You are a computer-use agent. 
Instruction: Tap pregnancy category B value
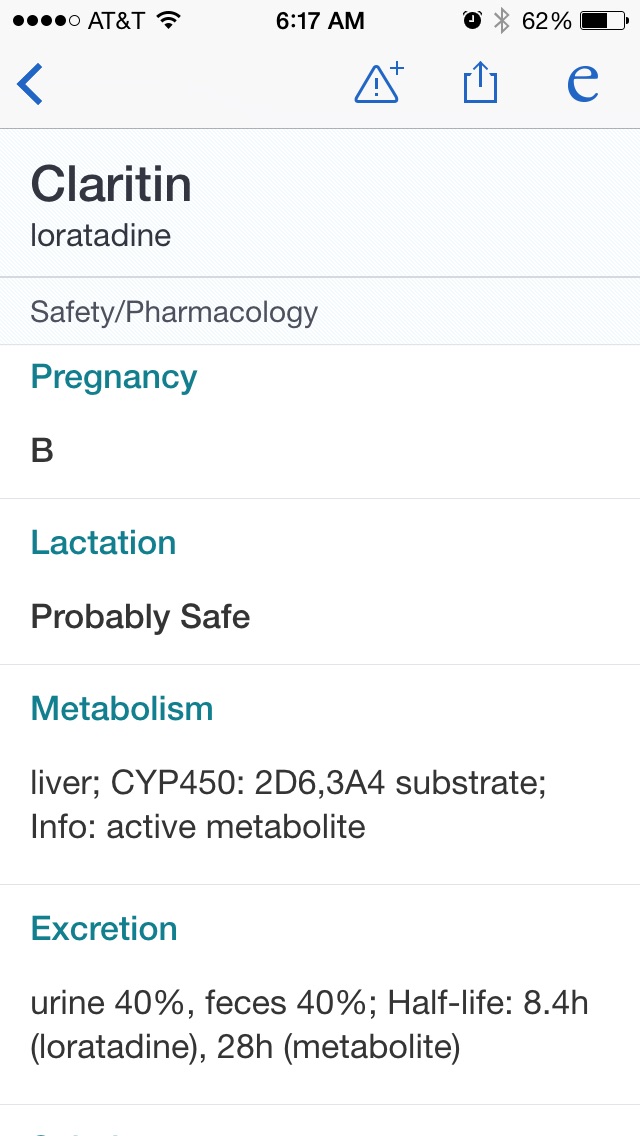click(x=42, y=451)
